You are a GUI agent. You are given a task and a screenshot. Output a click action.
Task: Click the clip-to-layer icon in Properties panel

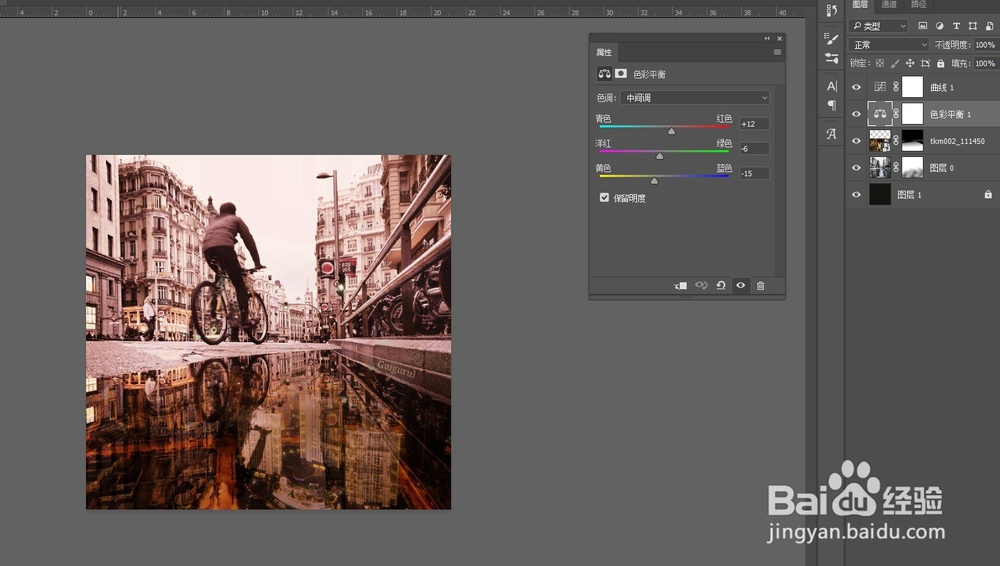(681, 286)
